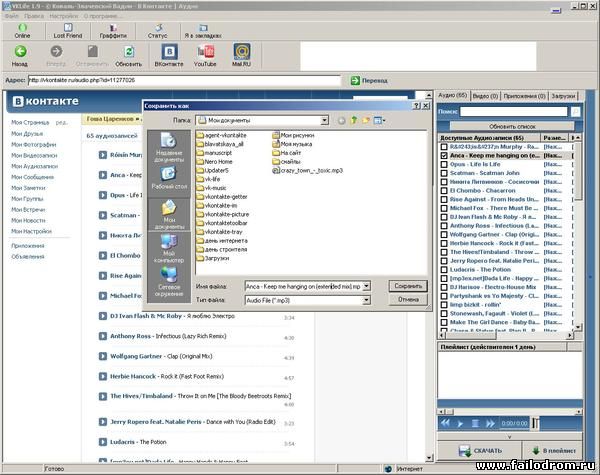Play the Herbie Hancock track on the page
The height and width of the screenshot is (475, 600).
(x=103, y=376)
